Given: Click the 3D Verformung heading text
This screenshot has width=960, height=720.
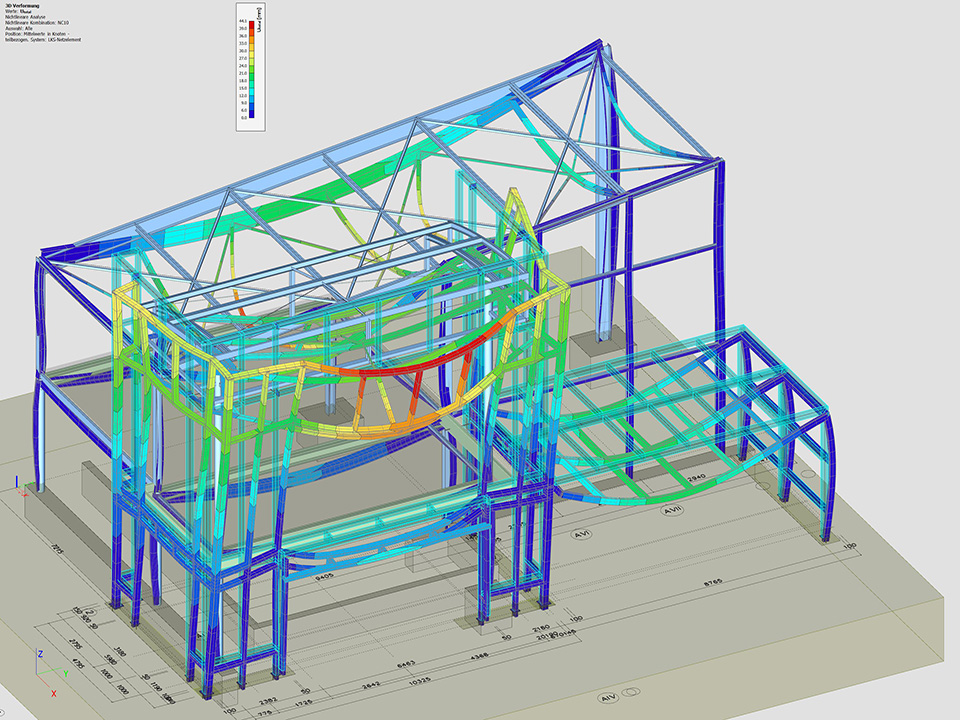Looking at the screenshot, I should tap(23, 5).
